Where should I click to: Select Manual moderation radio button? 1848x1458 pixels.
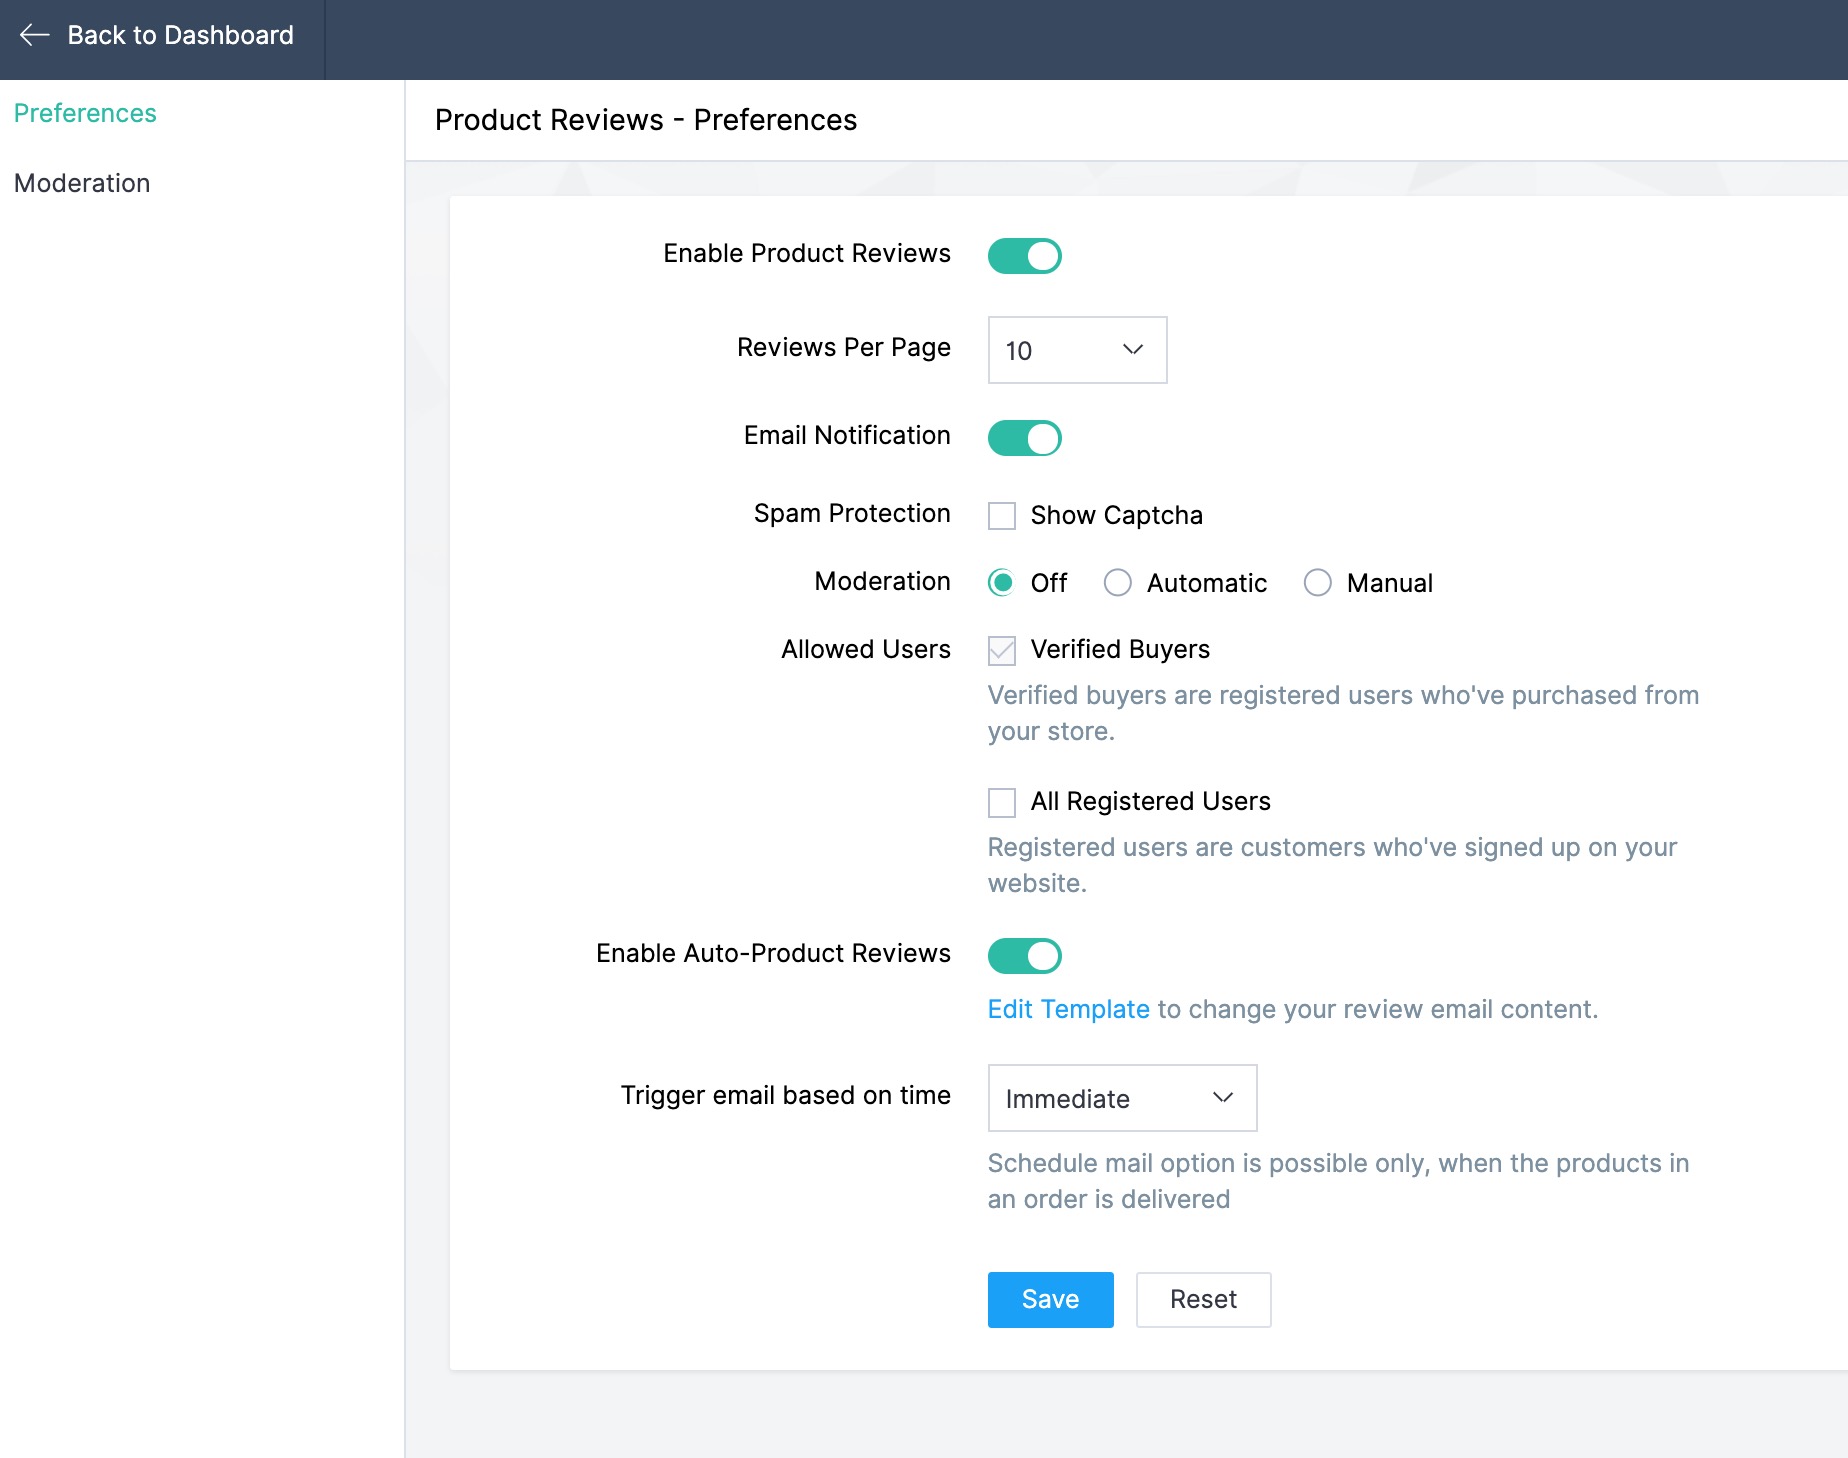pos(1318,583)
